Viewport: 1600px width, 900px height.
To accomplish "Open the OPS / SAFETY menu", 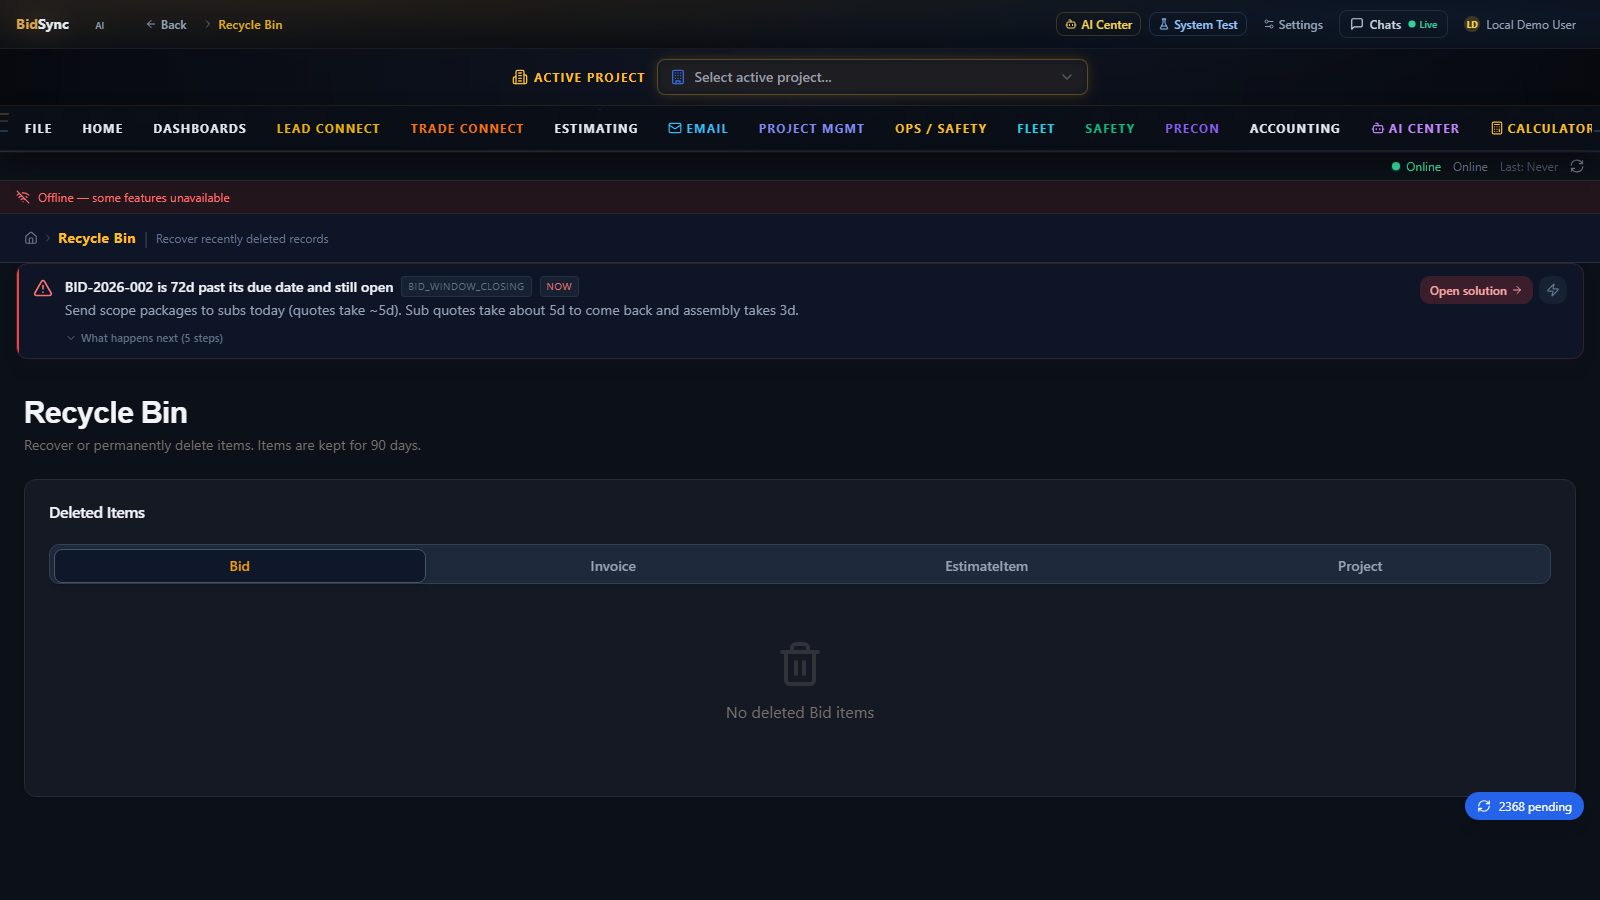I will tap(941, 128).
